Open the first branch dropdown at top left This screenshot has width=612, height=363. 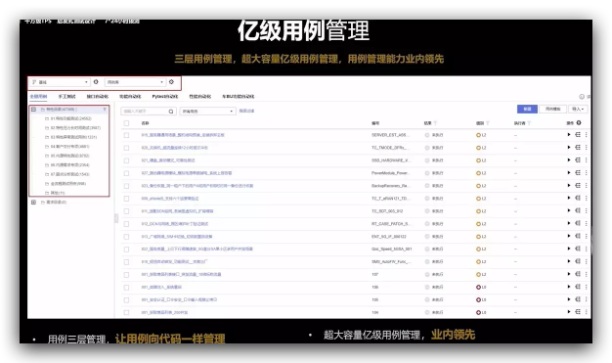coord(60,82)
